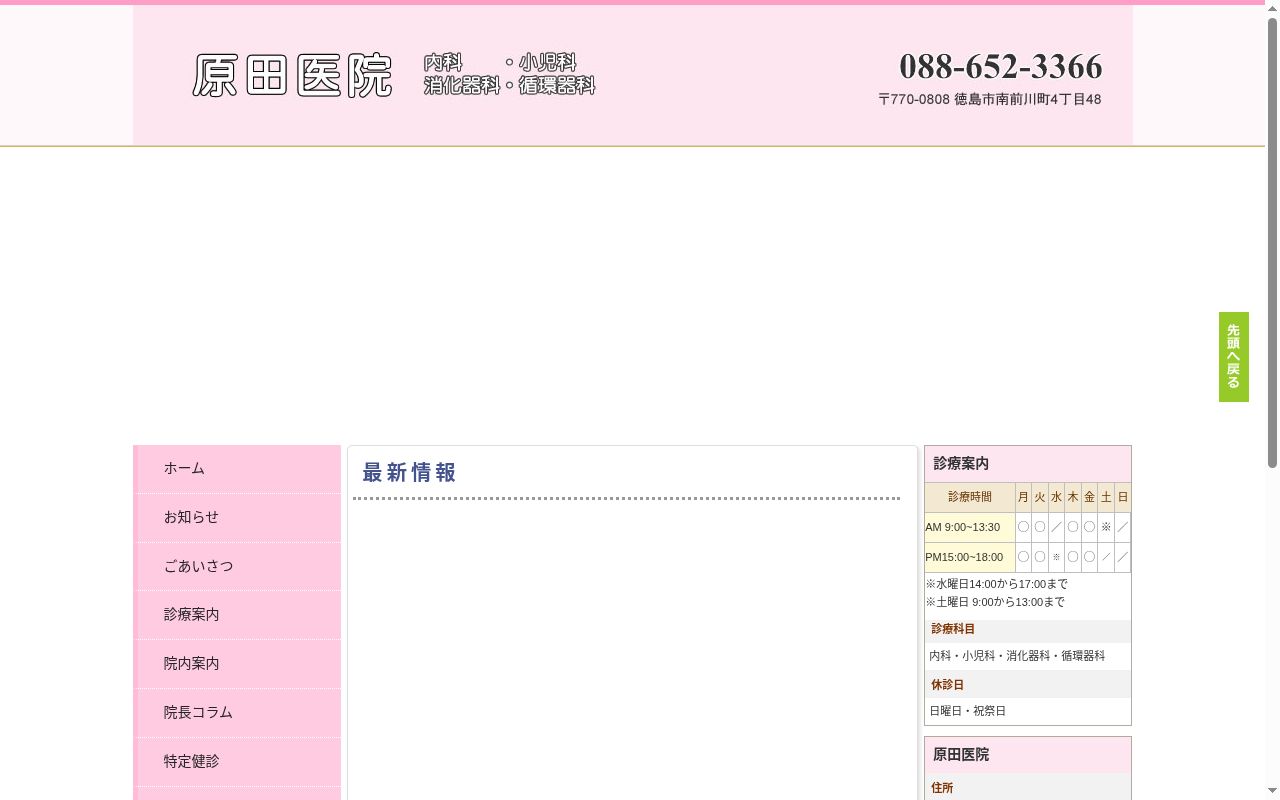Click the phone number 088-652-3366

(x=1000, y=67)
